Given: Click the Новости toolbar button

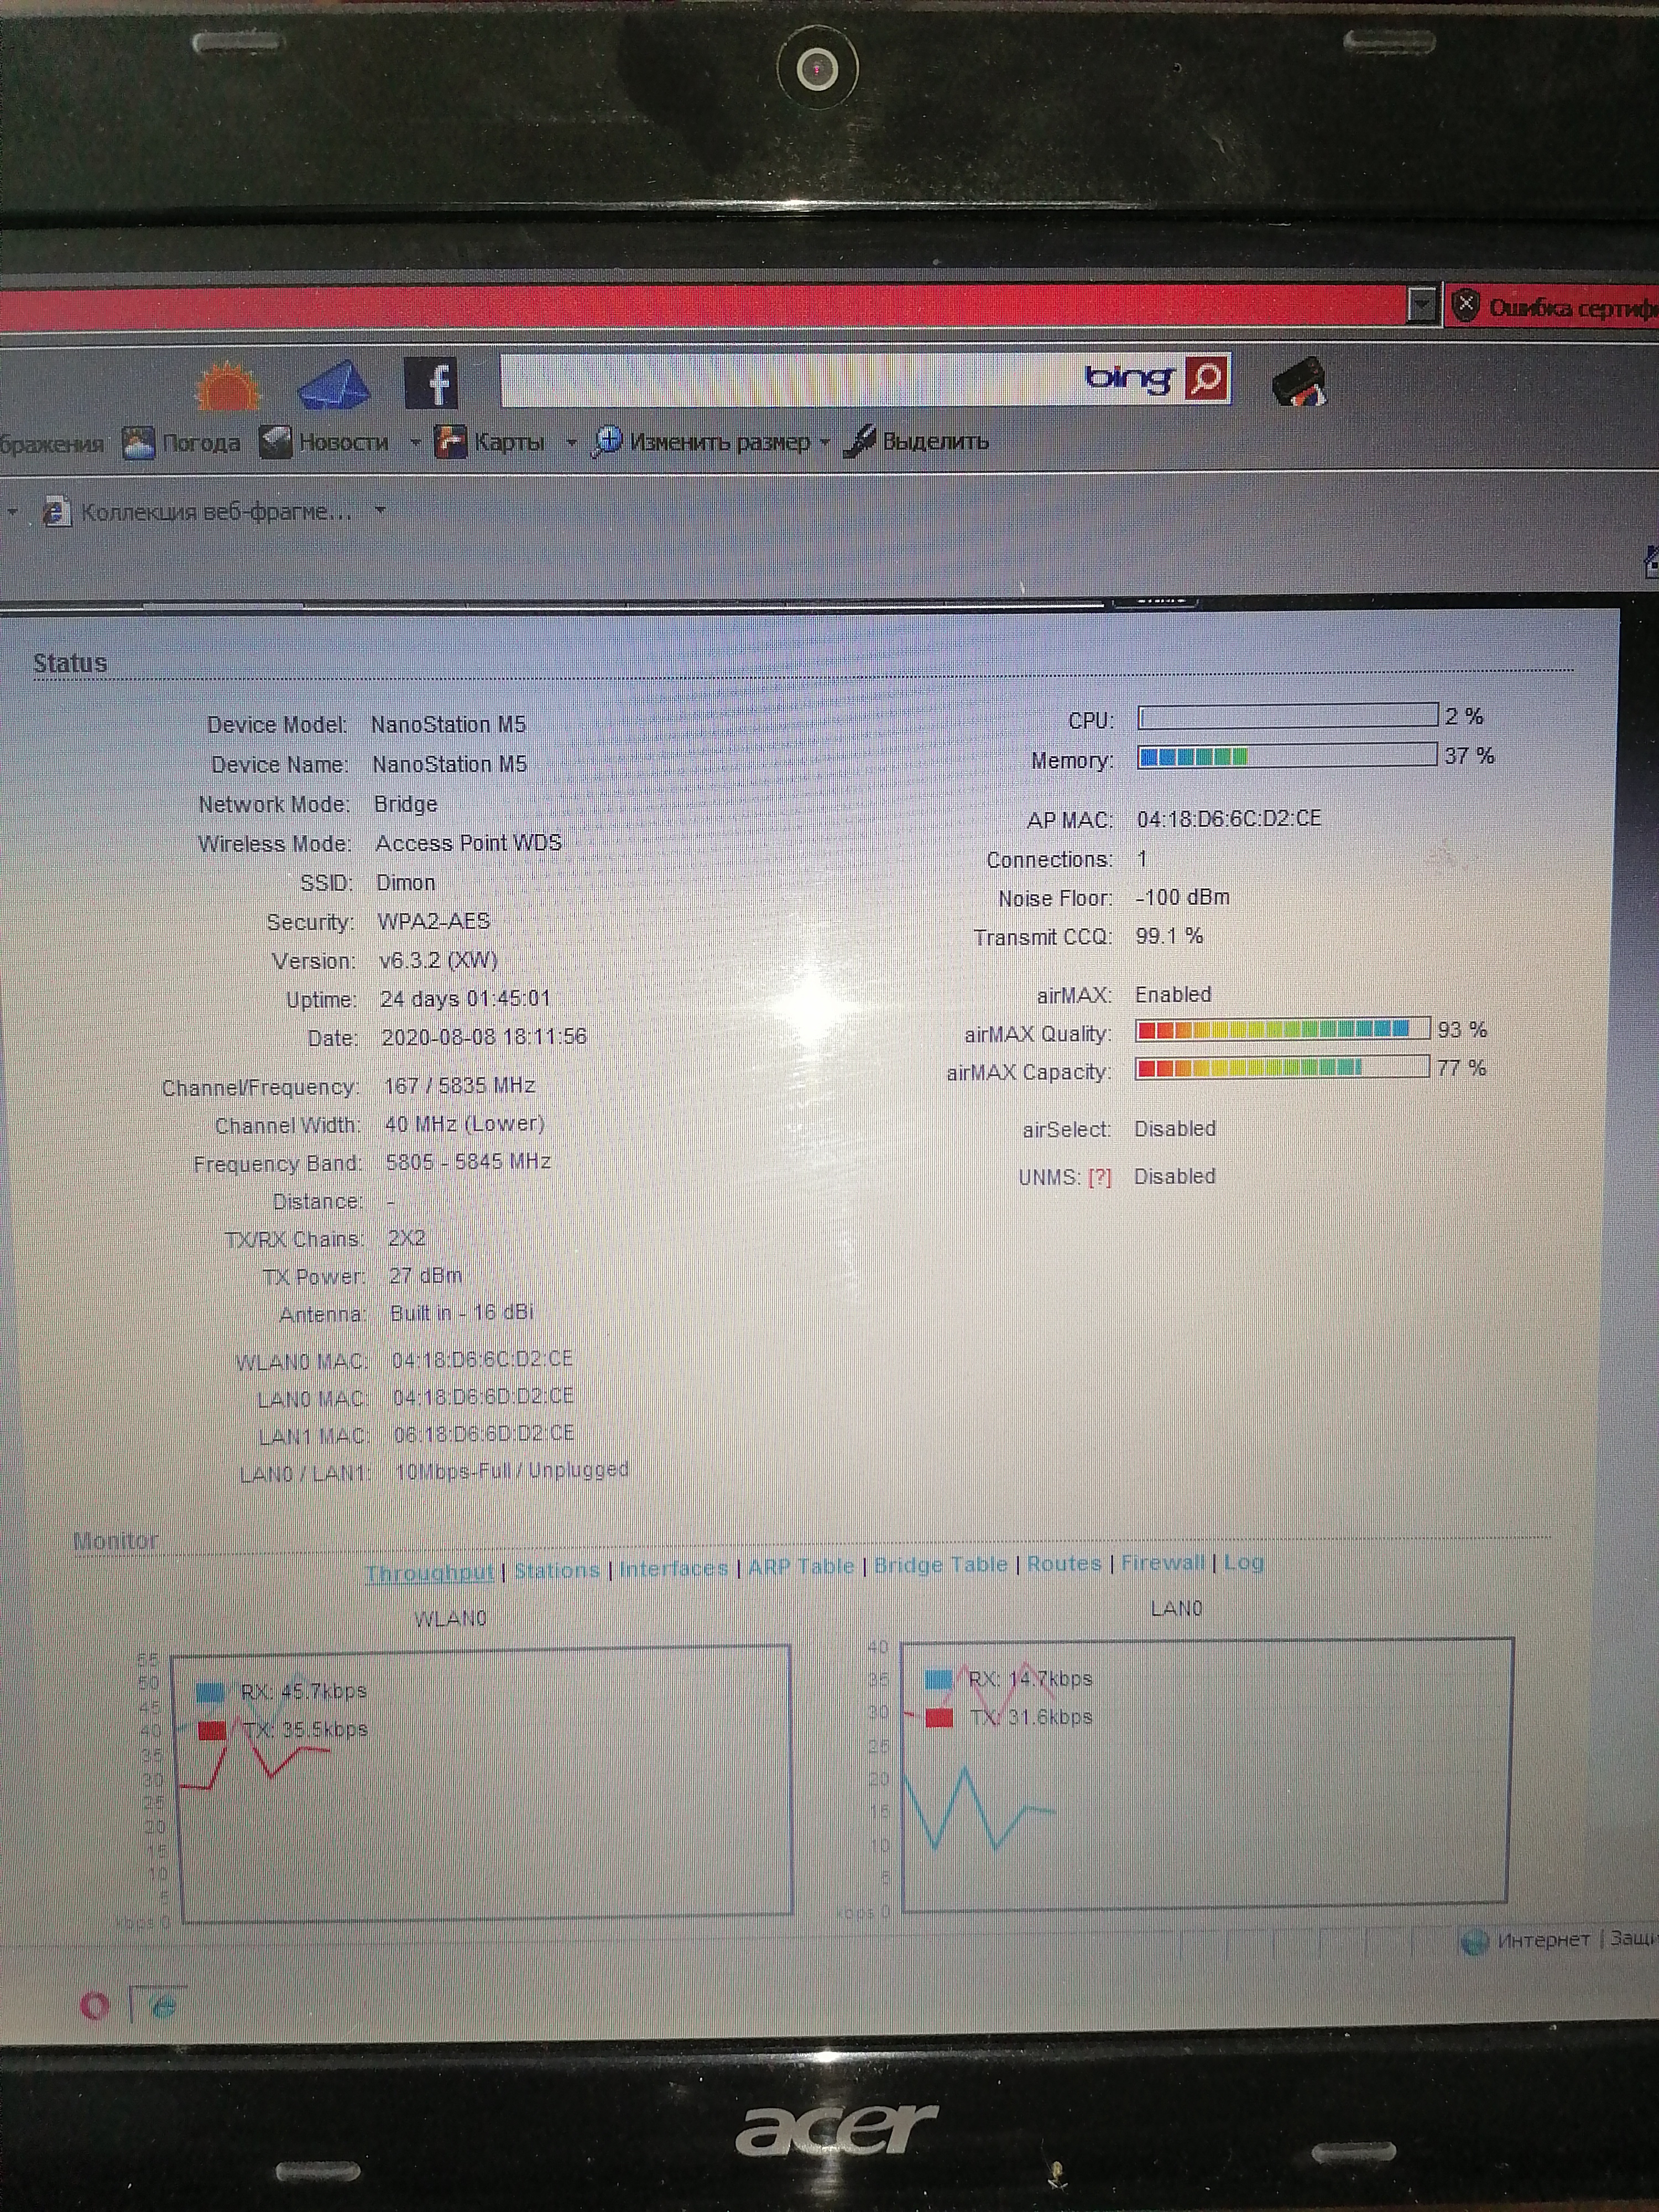Looking at the screenshot, I should tap(325, 442).
